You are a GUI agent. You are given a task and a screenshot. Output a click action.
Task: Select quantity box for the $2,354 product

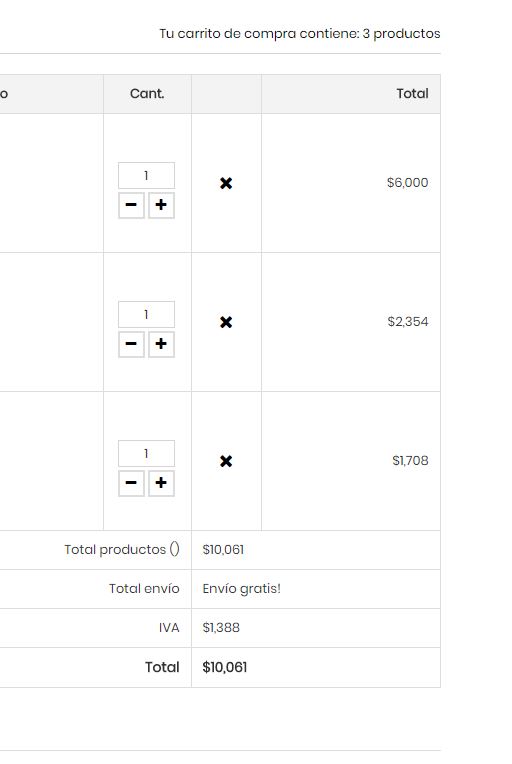146,314
